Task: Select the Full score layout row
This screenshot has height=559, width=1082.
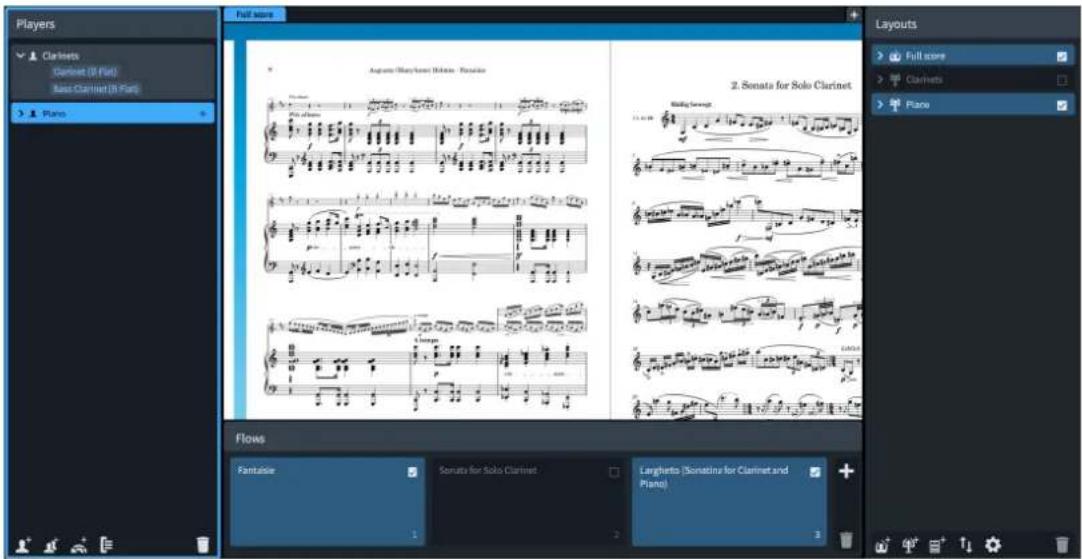Action: tap(972, 56)
